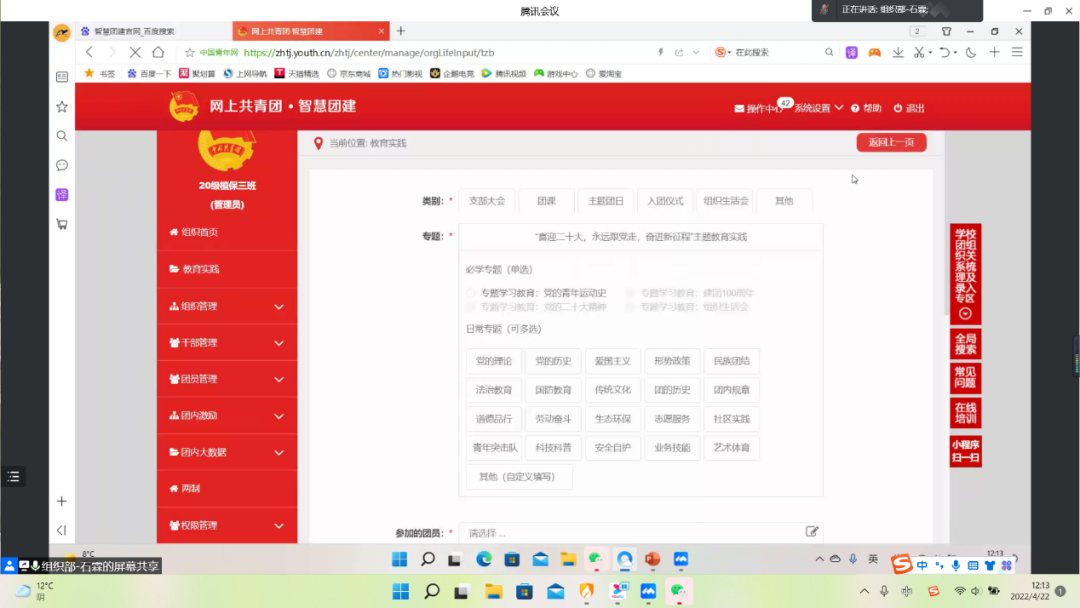1080x608 pixels.
Task: Choose the 主题团日 category button
Action: point(605,201)
